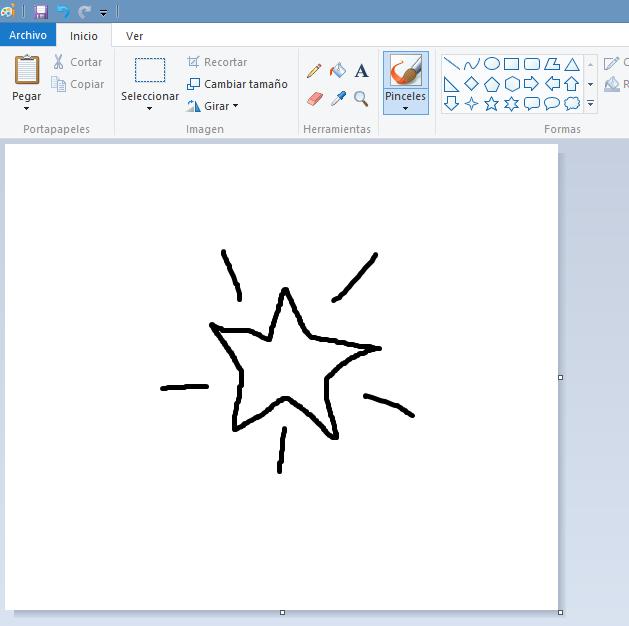629x626 pixels.
Task: Click the Pegar clipboard button
Action: [26, 72]
